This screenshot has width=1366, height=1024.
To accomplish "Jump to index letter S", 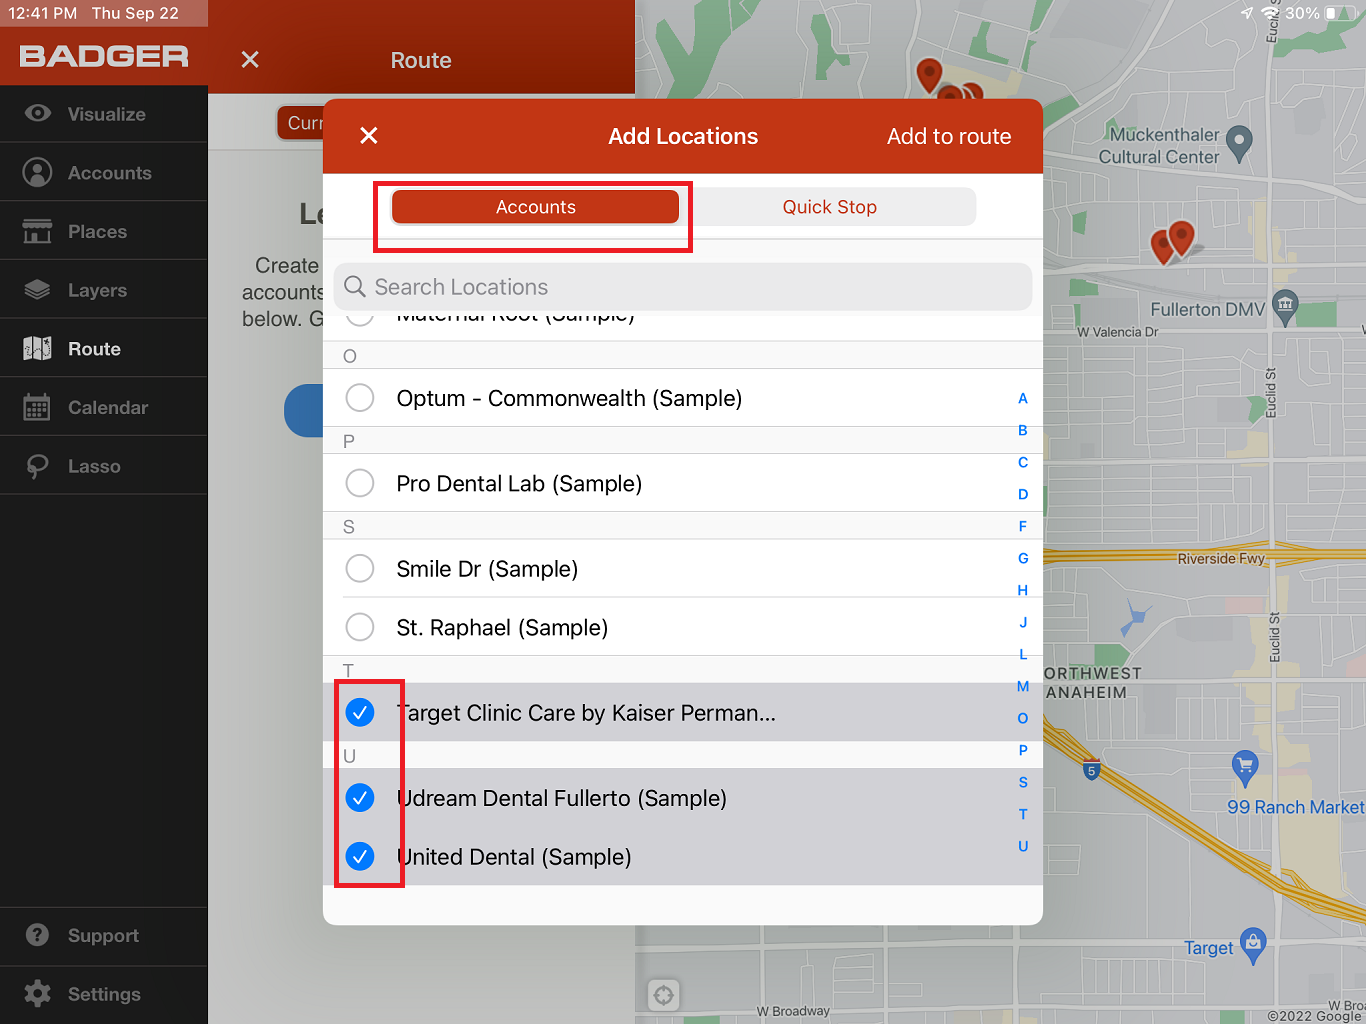I will pos(1023,782).
